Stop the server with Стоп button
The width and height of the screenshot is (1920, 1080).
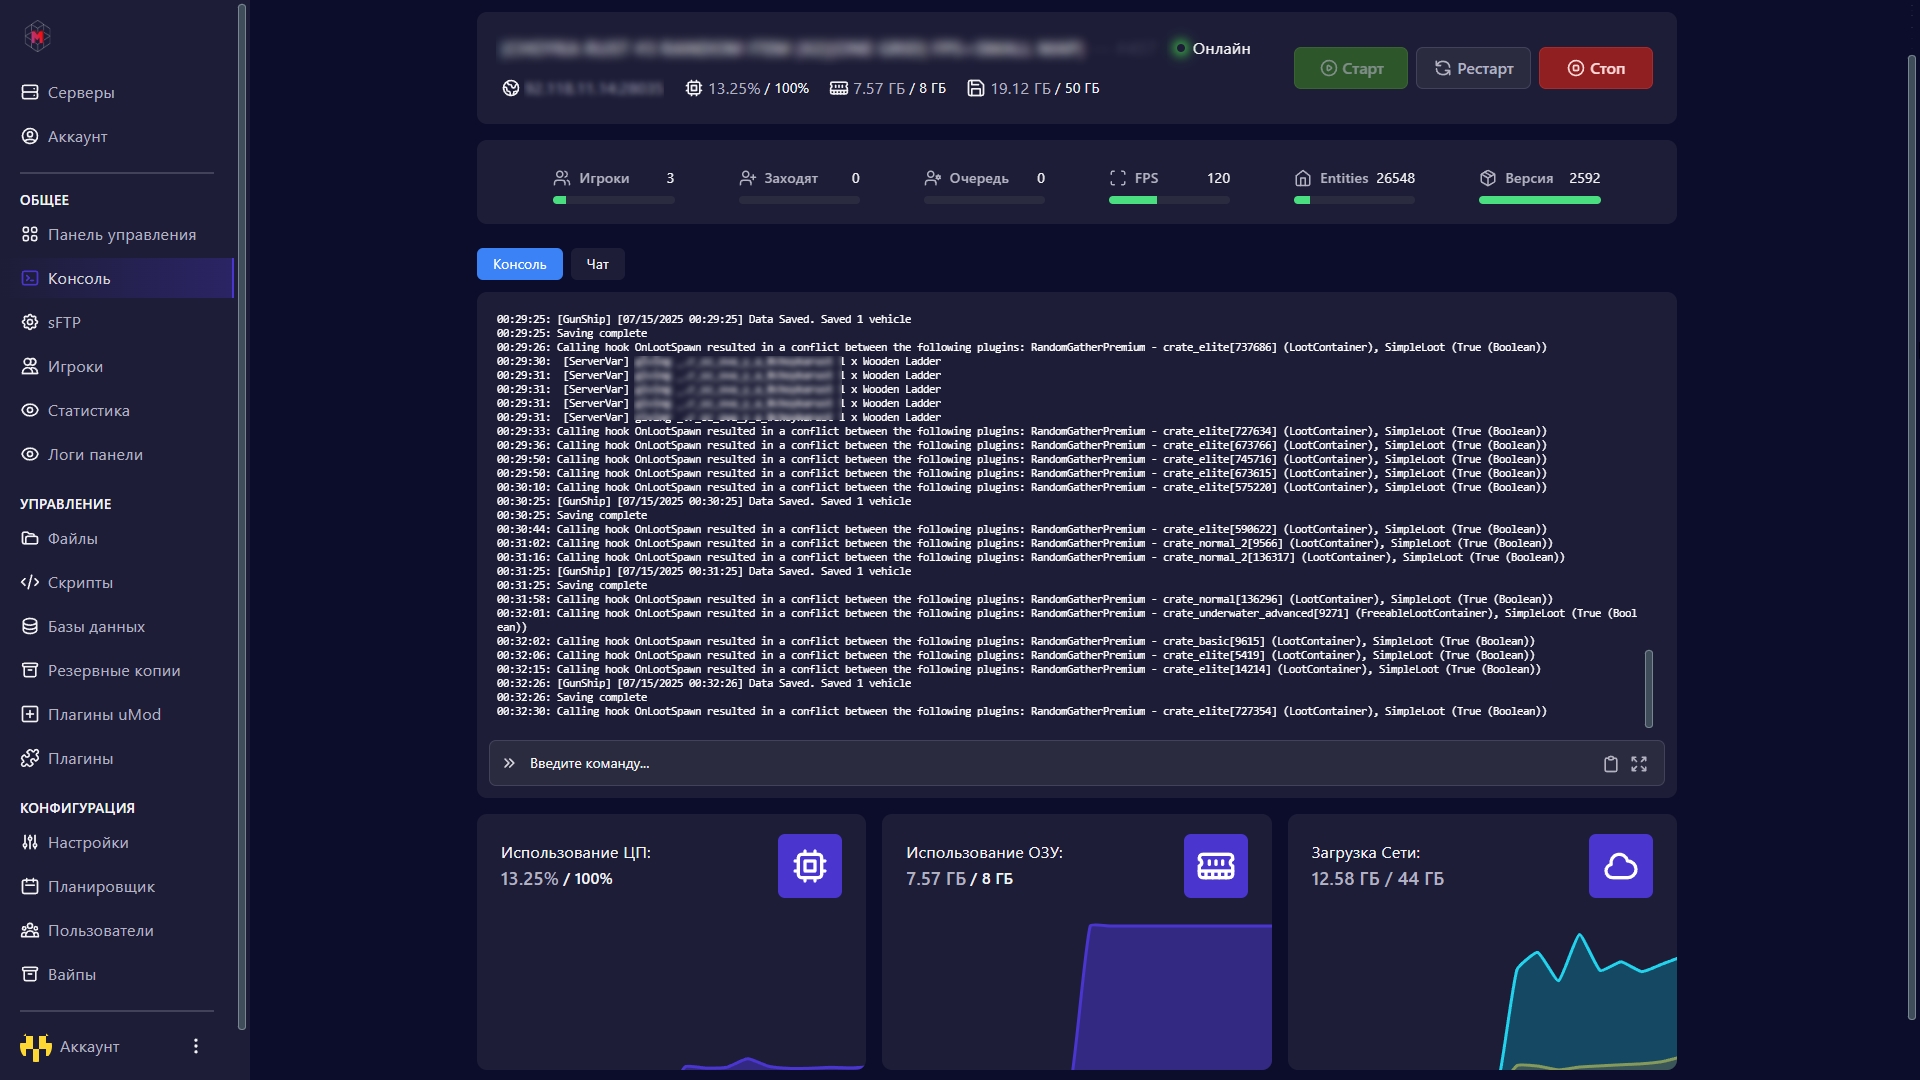1595,68
